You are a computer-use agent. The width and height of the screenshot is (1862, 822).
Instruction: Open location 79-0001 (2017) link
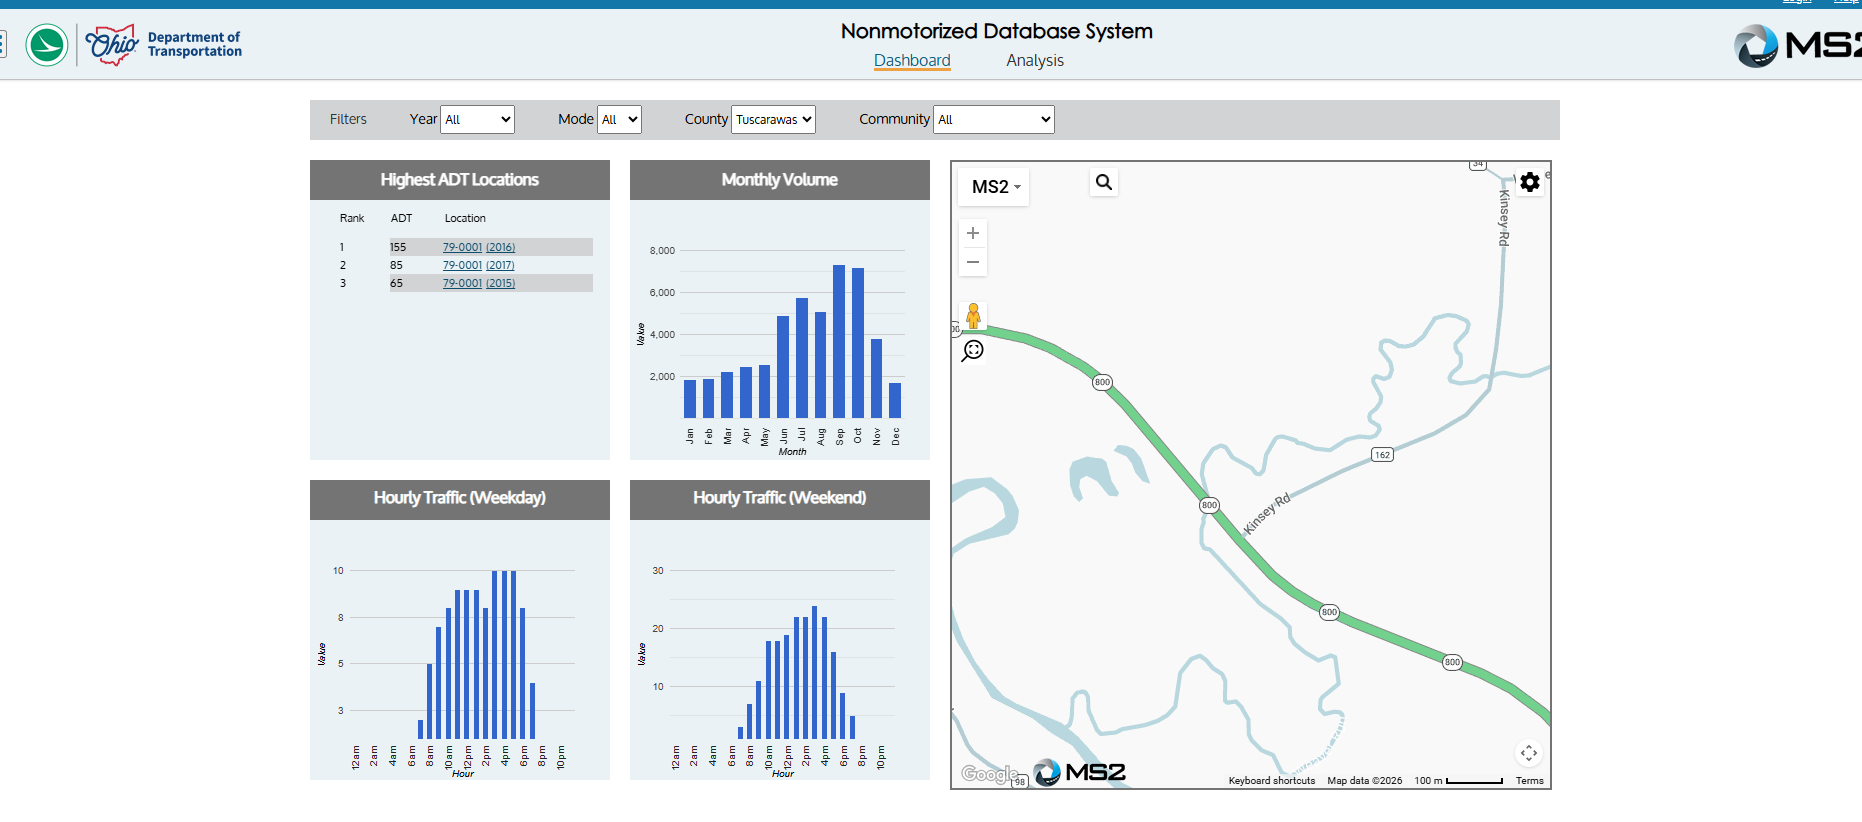[x=478, y=265]
